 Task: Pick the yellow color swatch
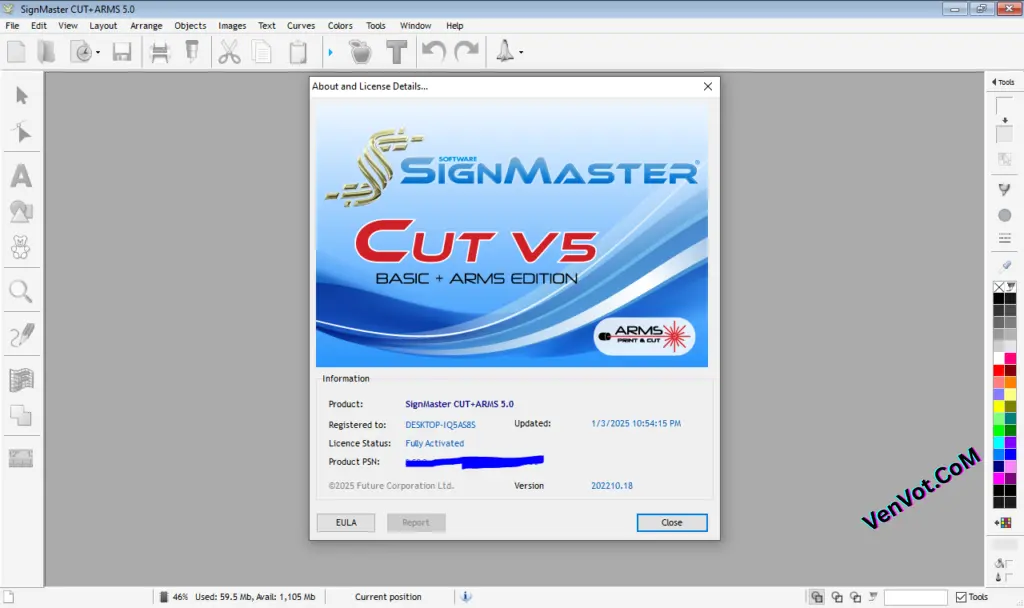(x=999, y=406)
